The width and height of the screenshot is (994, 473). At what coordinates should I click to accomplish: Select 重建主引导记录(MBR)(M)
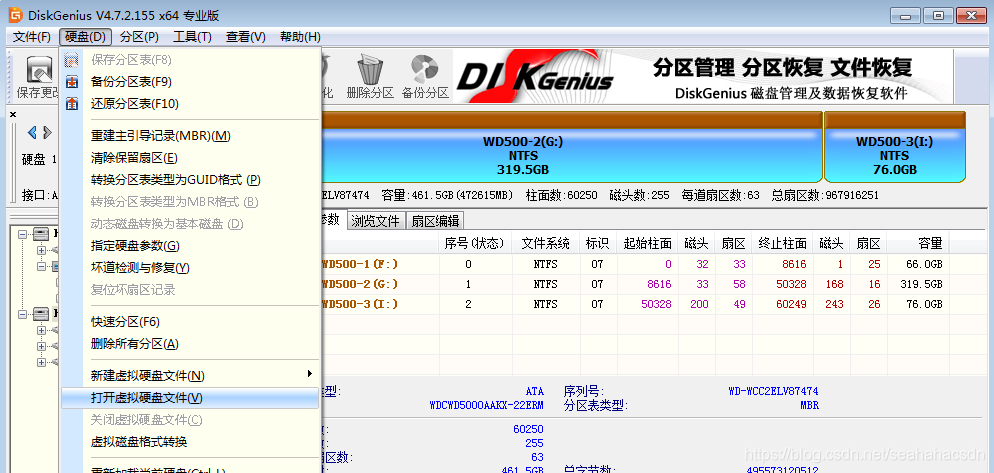(190, 136)
